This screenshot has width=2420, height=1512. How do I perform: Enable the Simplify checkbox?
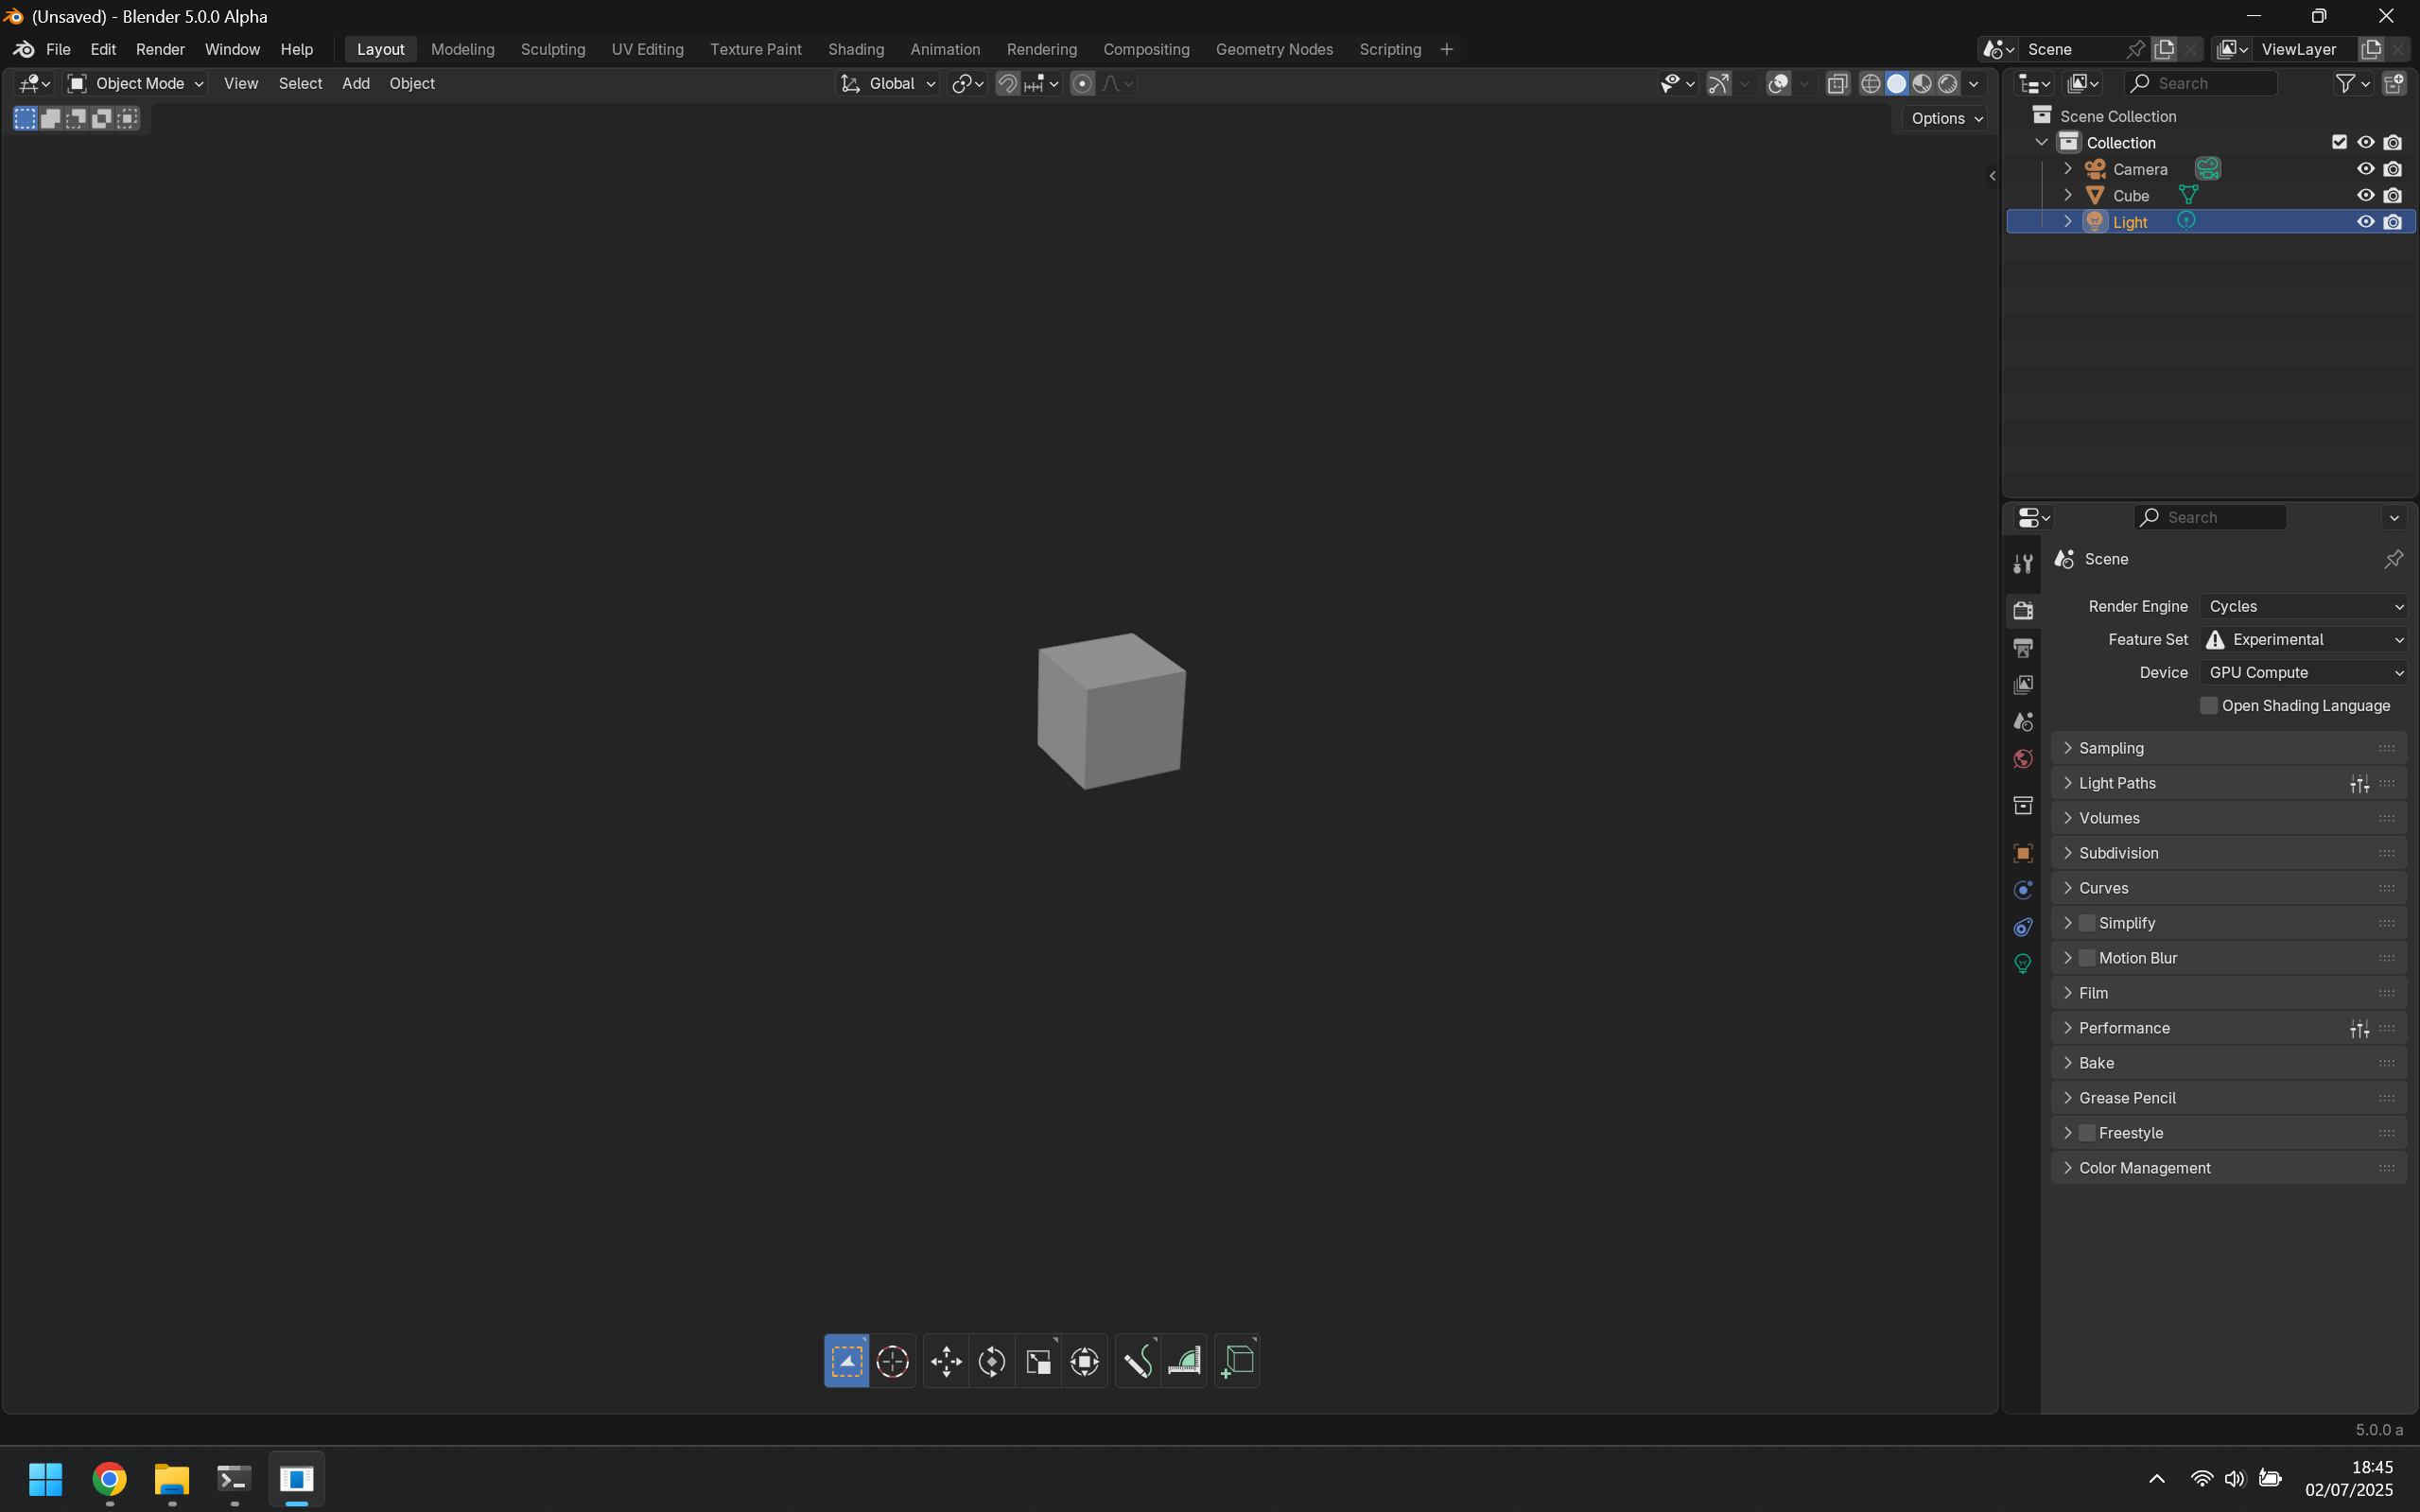point(2087,923)
